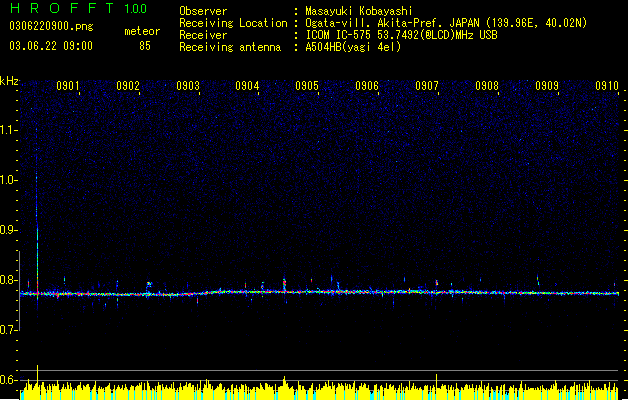The image size is (629, 400).
Task: Click the meteor count 85
Action: pos(145,46)
